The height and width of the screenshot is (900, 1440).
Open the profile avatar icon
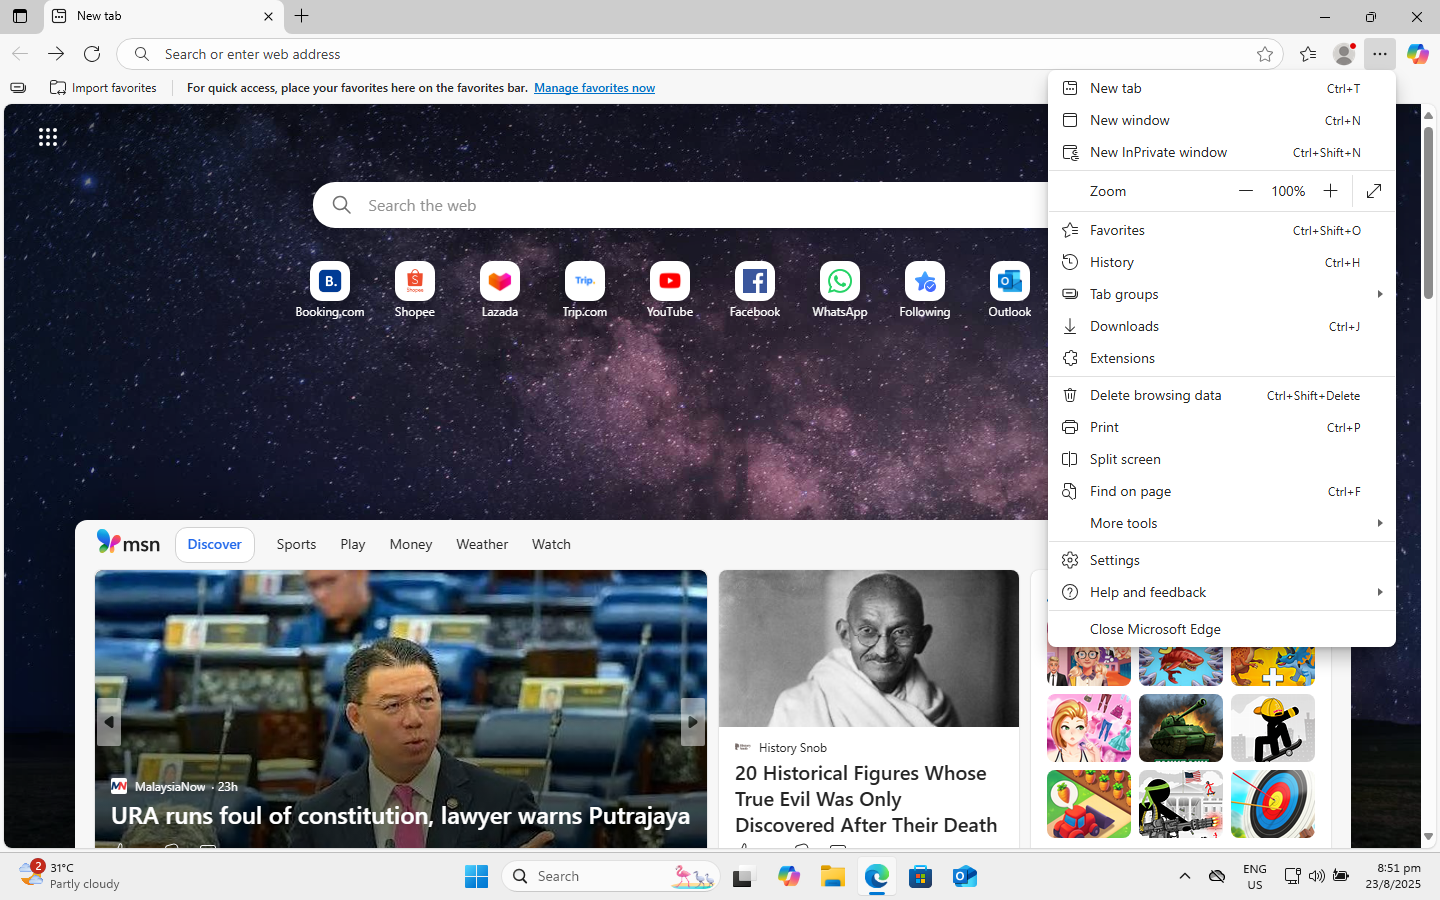point(1344,54)
